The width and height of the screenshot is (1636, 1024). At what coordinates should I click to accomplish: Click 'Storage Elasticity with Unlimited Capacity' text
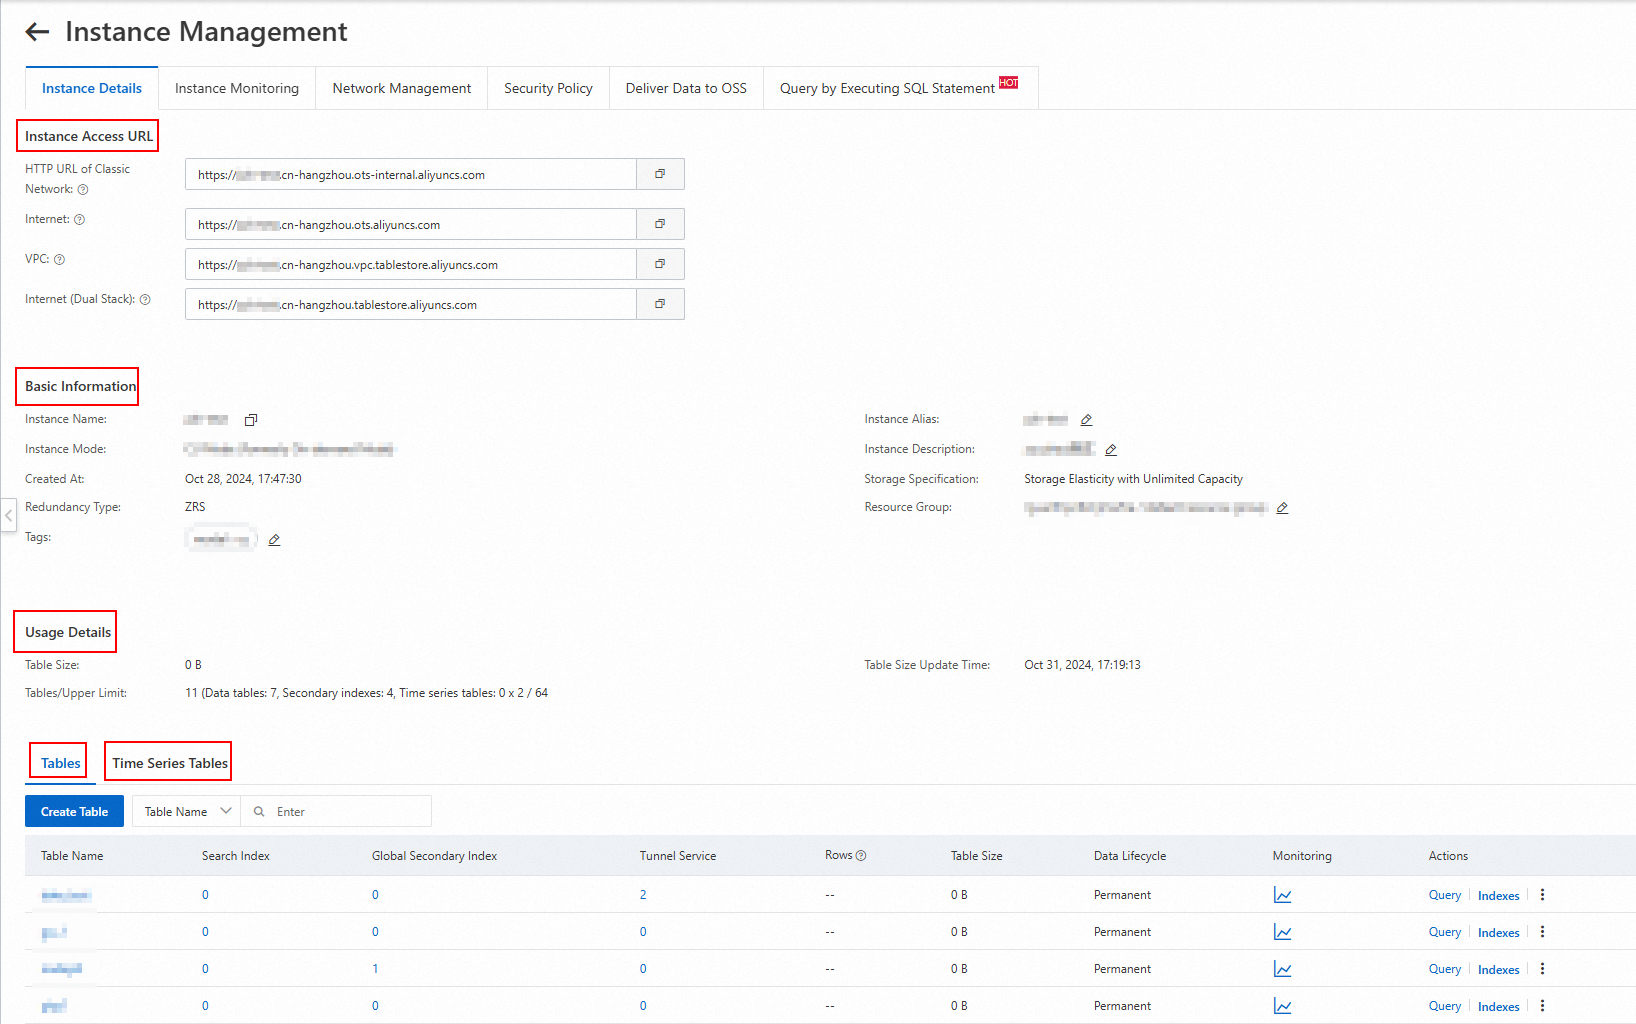click(1133, 479)
